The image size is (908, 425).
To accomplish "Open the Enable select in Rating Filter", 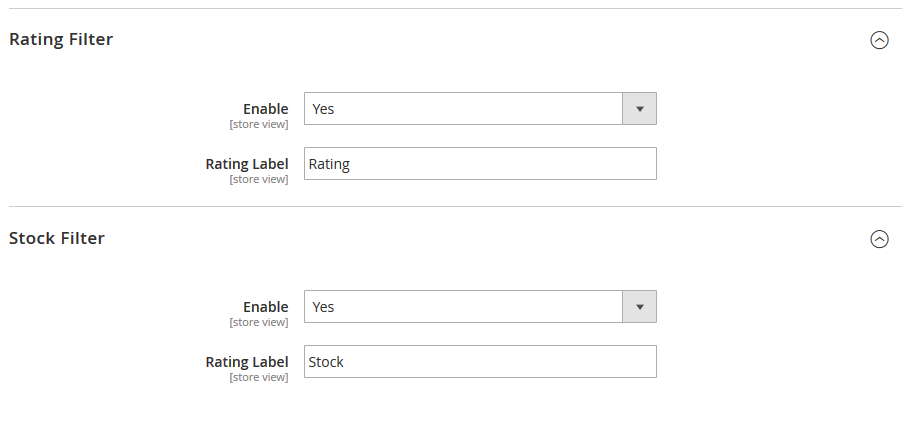I will [x=463, y=109].
